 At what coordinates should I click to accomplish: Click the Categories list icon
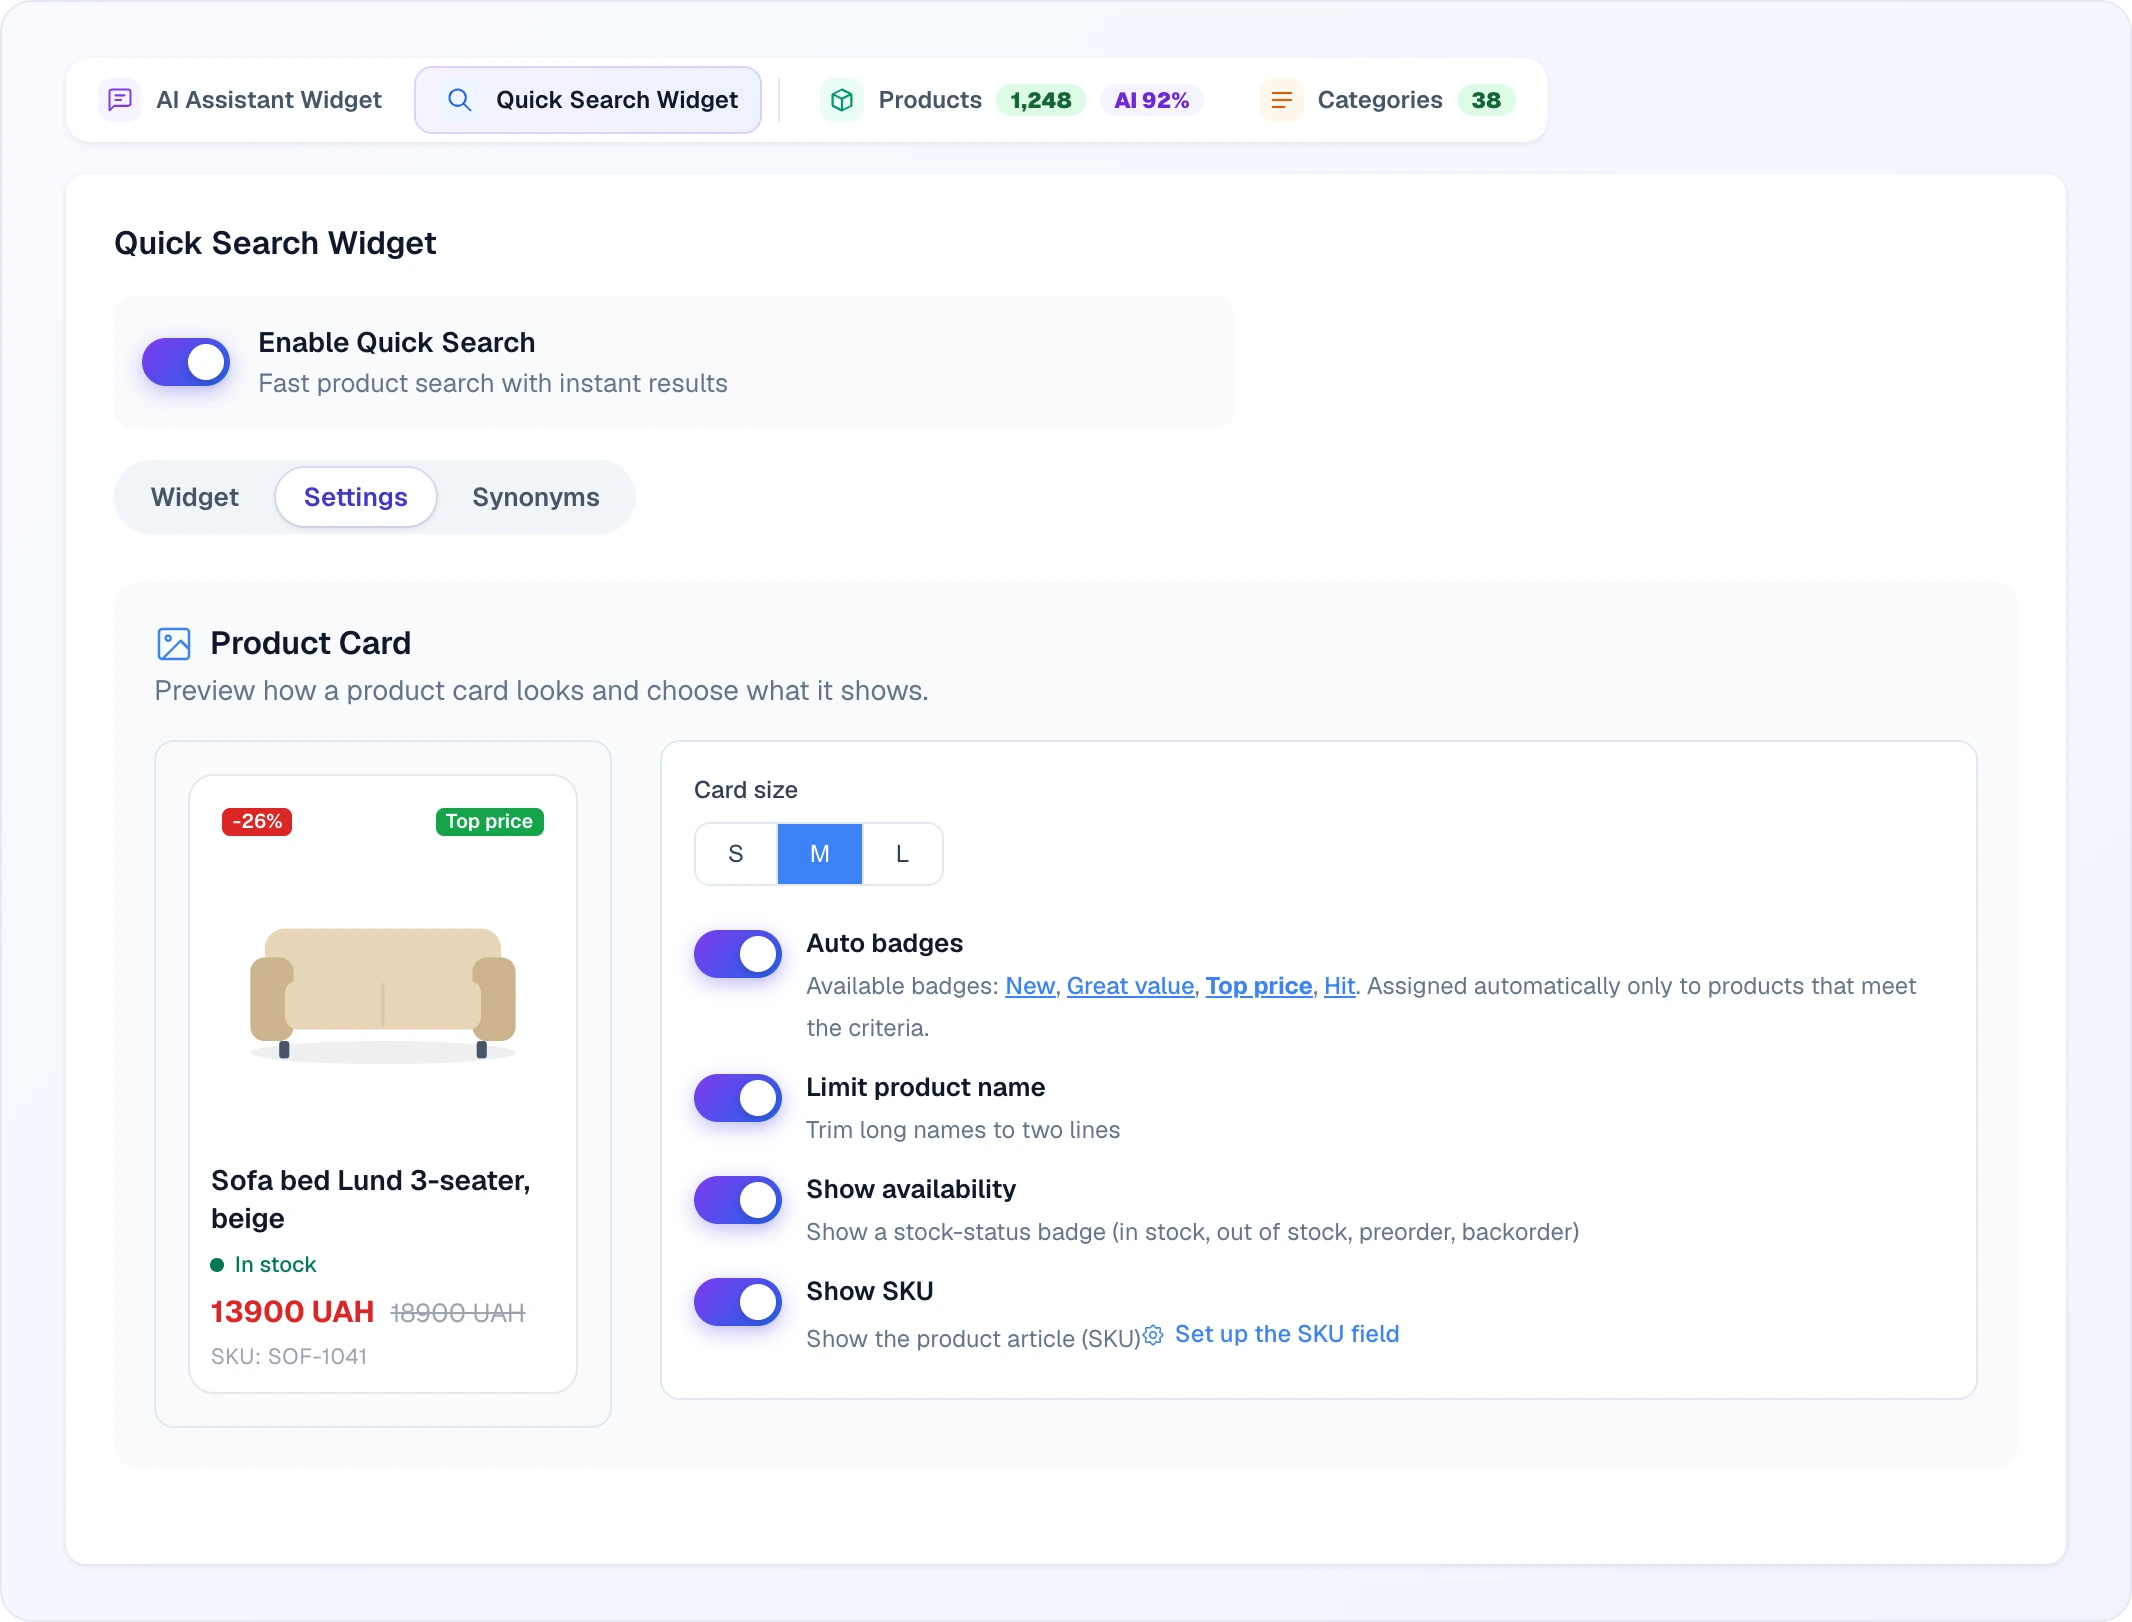(x=1281, y=100)
